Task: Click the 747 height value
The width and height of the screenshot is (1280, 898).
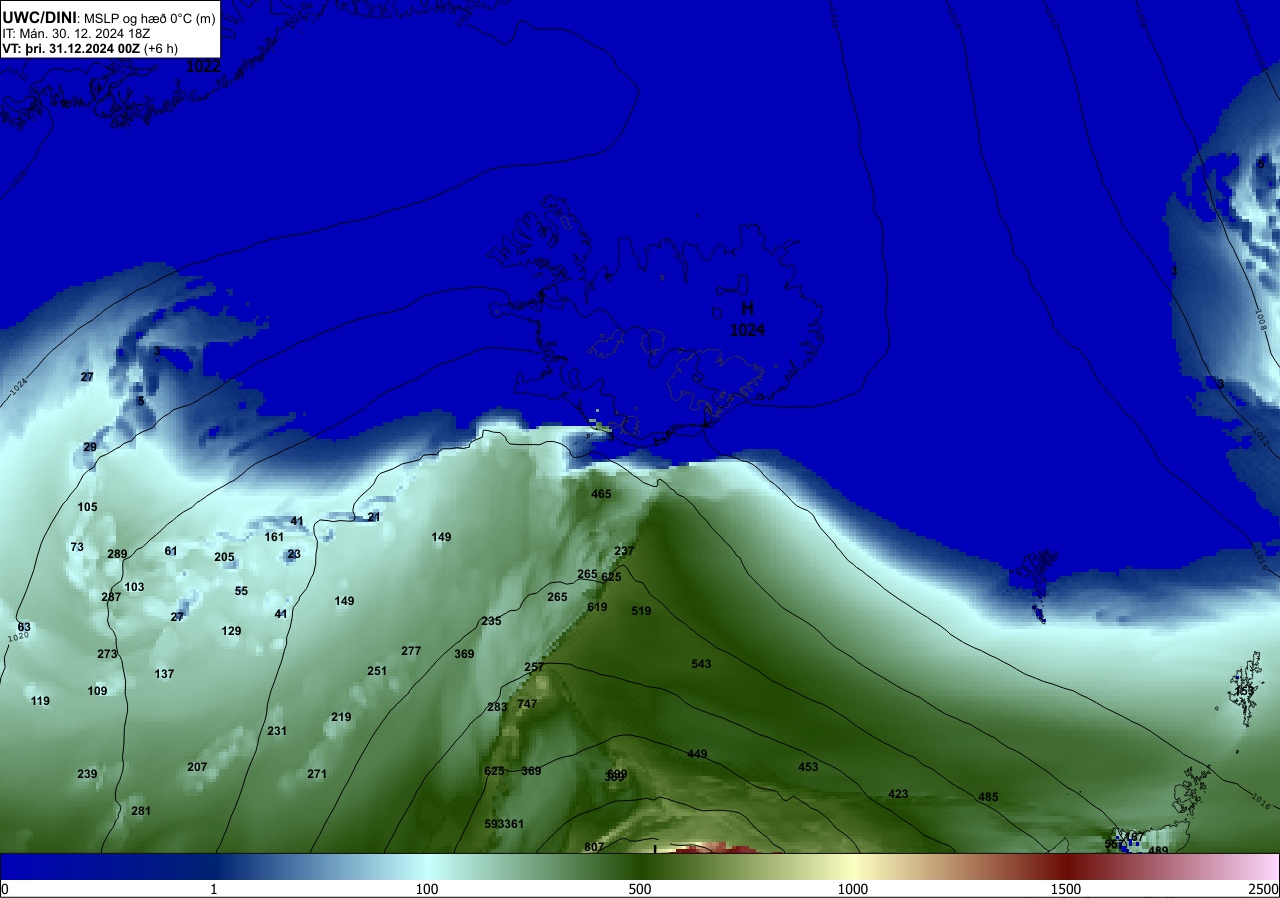Action: [527, 704]
